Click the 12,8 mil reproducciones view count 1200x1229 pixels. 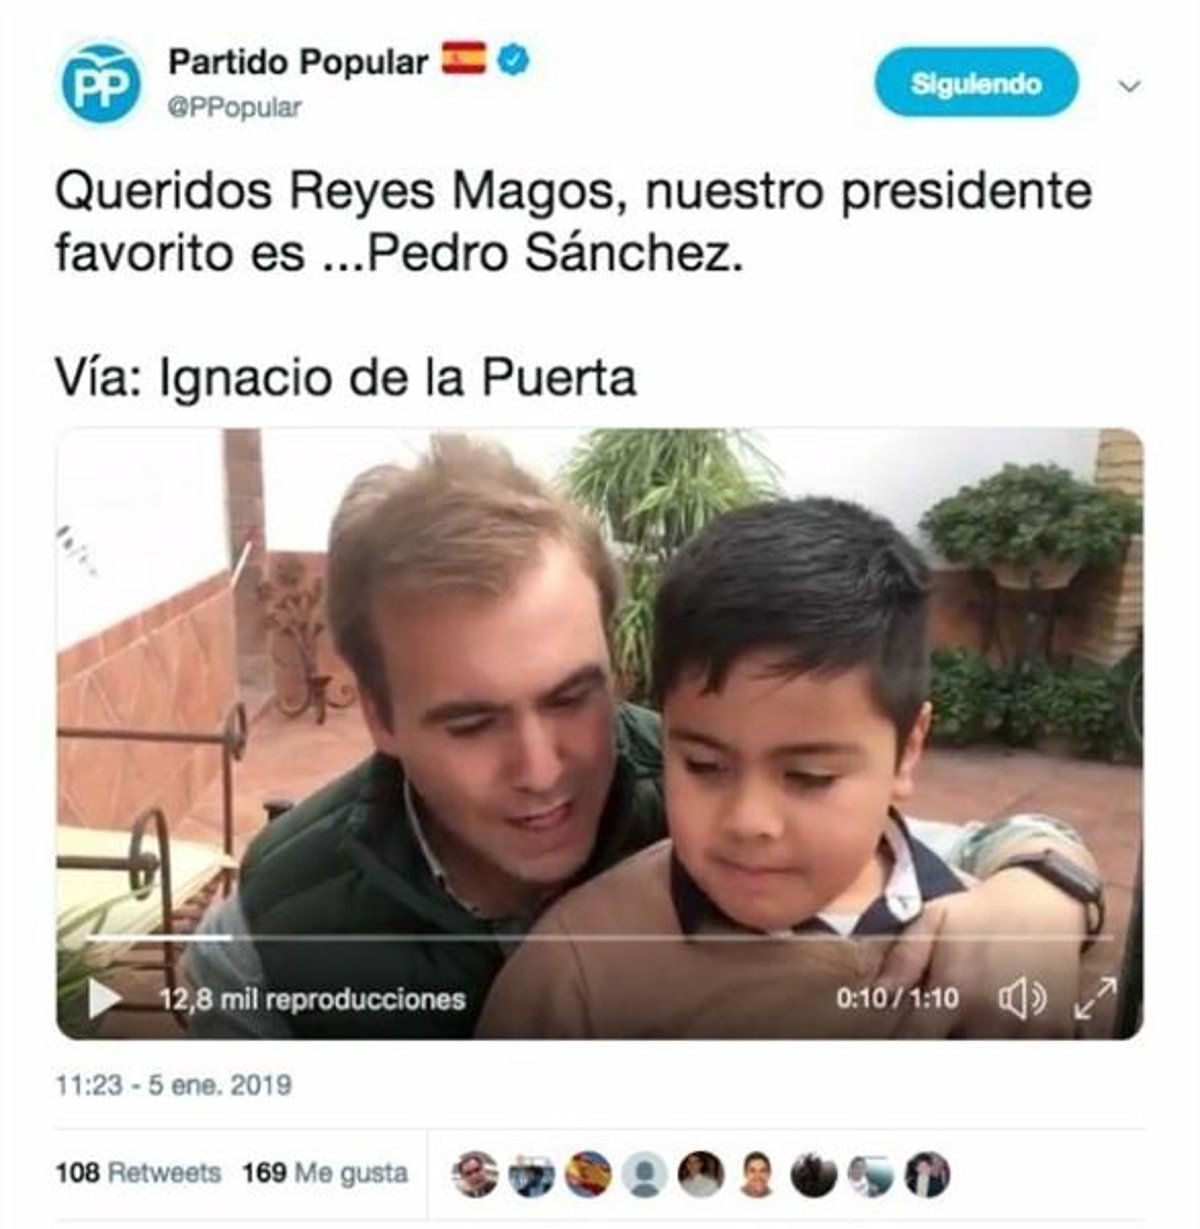coord(313,999)
